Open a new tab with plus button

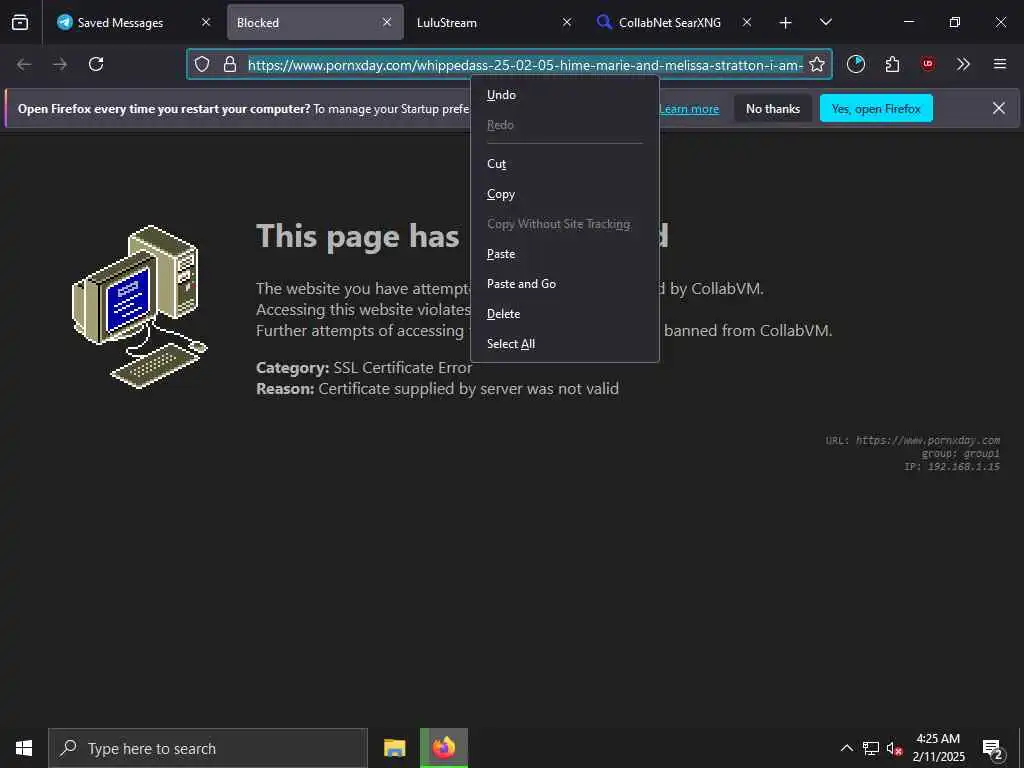point(786,23)
